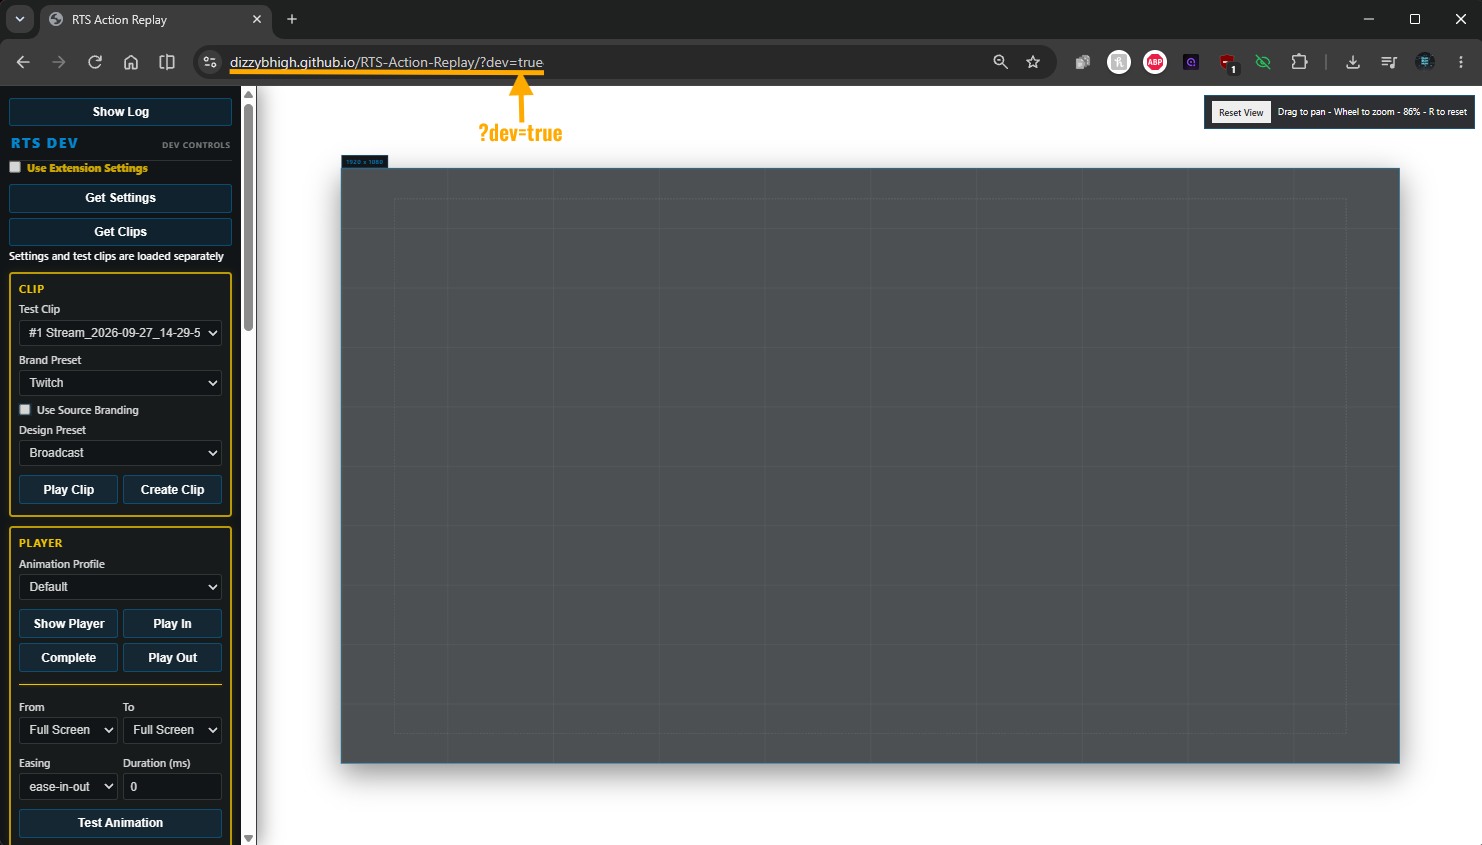Reload the RTS Action Replay page
The height and width of the screenshot is (845, 1482).
[95, 62]
